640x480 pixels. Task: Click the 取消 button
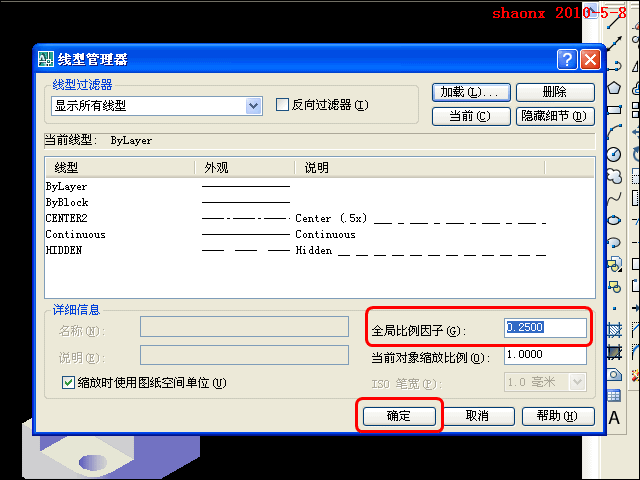[478, 416]
